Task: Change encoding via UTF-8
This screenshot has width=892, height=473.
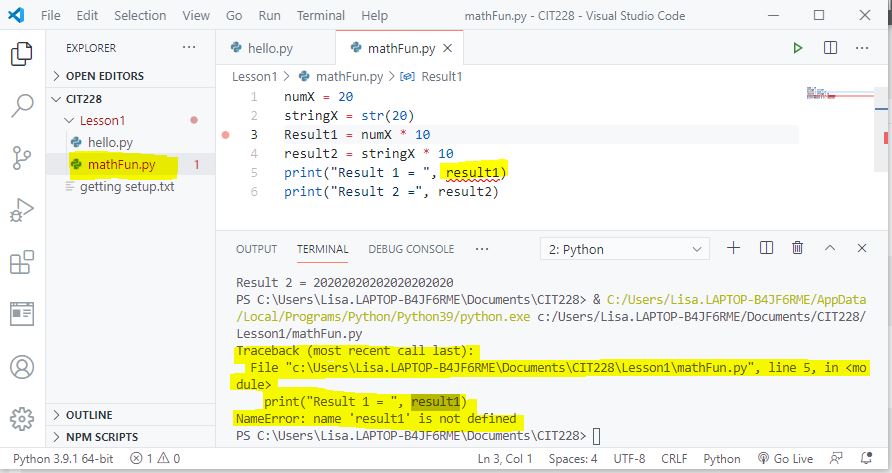Action: [629, 458]
